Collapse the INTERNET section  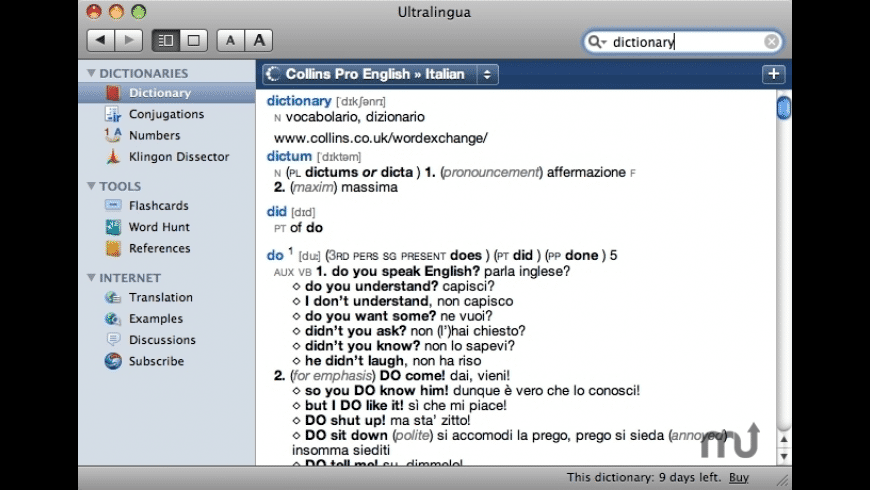91,277
